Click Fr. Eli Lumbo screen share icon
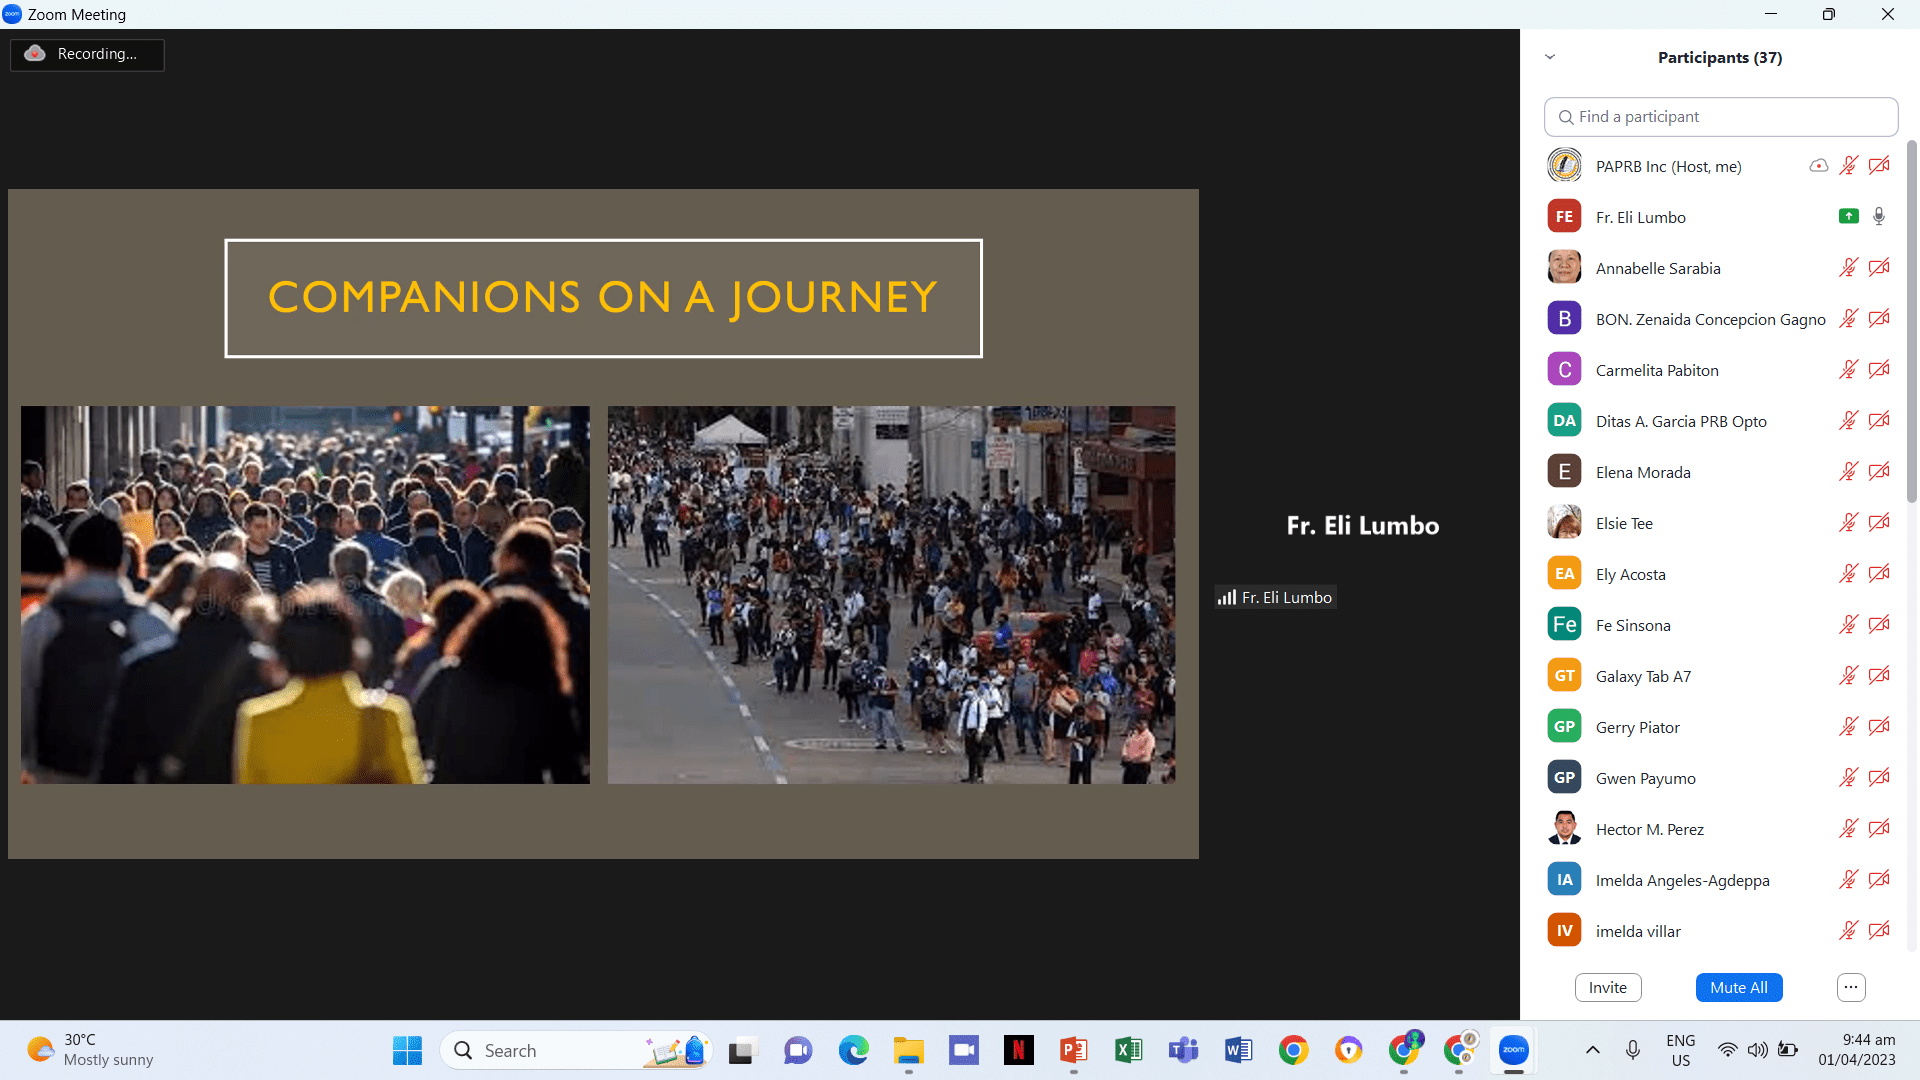This screenshot has width=1920, height=1080. tap(1848, 217)
